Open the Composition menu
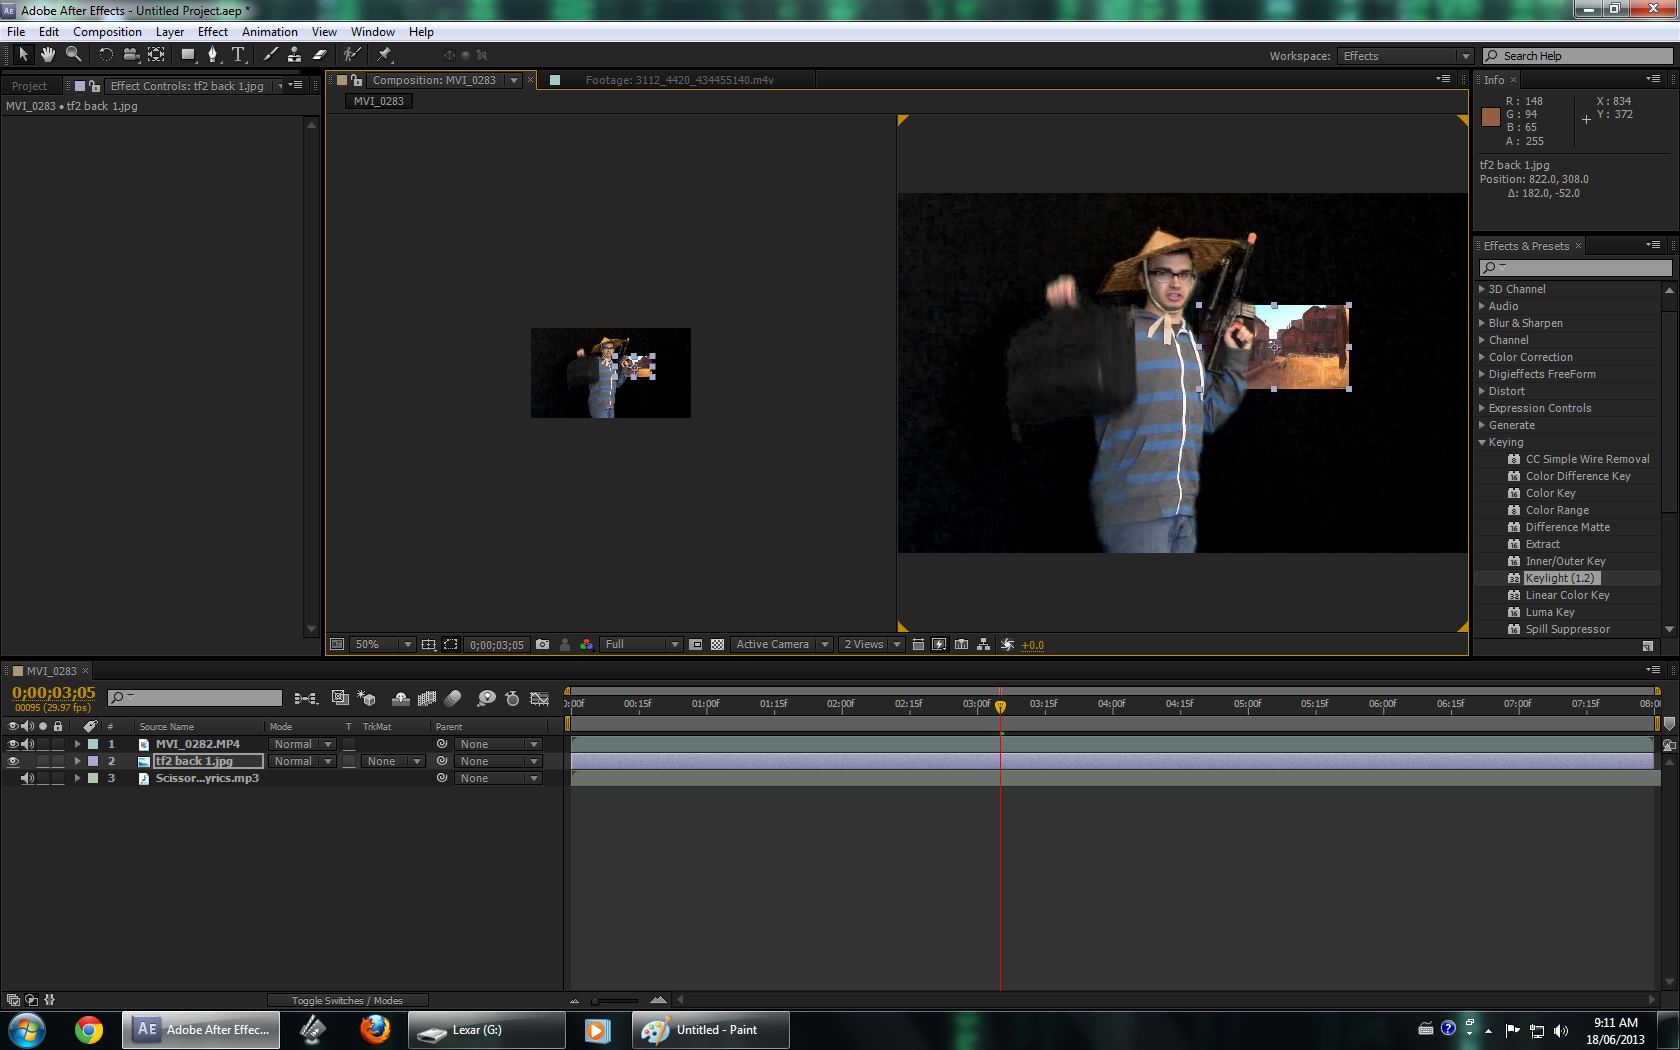1680x1050 pixels. [107, 32]
